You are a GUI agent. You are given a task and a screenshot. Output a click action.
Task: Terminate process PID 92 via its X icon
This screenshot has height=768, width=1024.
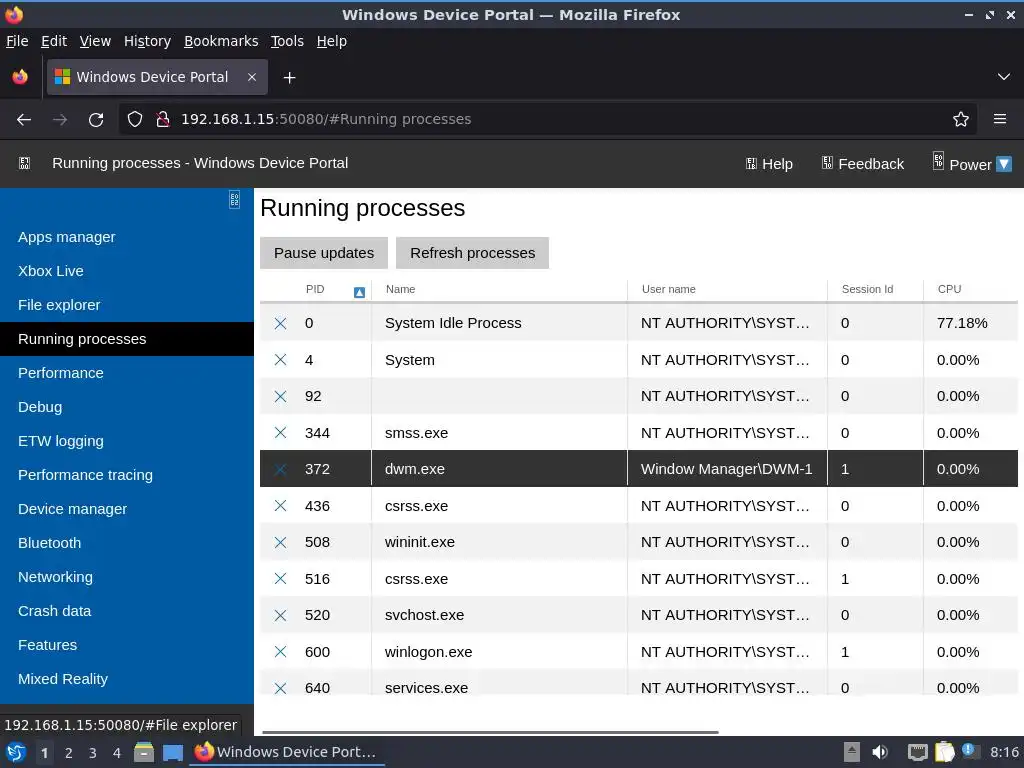(x=280, y=396)
